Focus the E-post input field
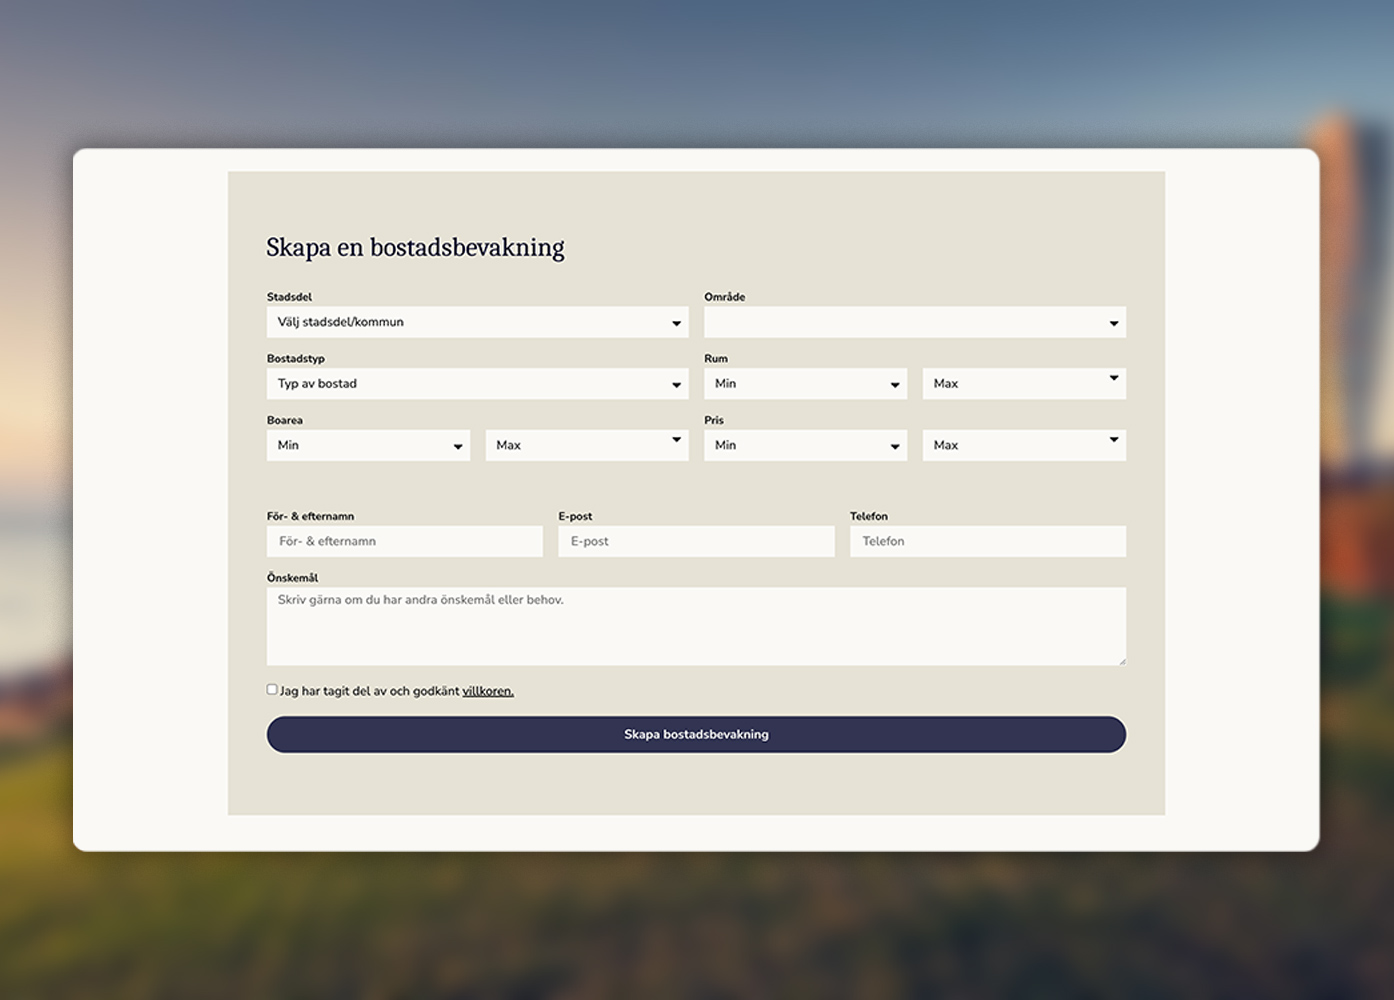 696,541
